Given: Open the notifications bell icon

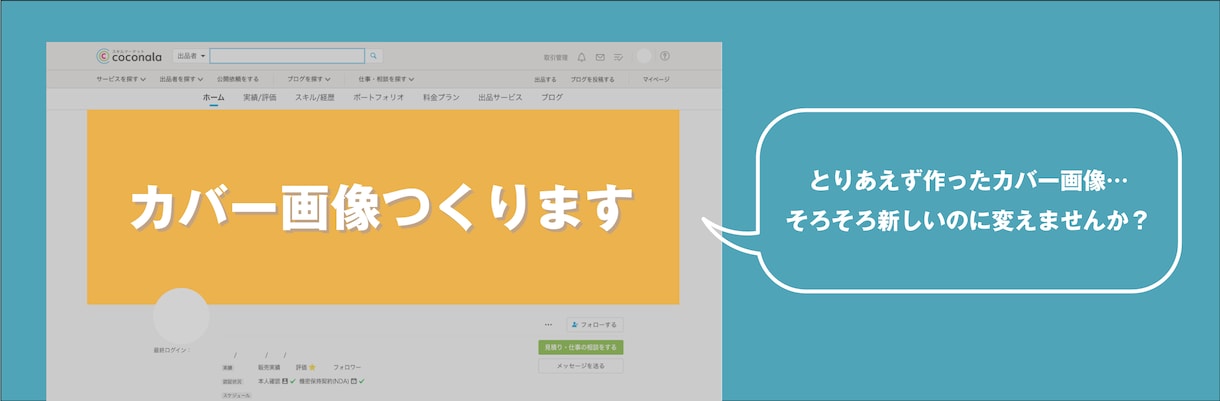Looking at the screenshot, I should [x=582, y=57].
